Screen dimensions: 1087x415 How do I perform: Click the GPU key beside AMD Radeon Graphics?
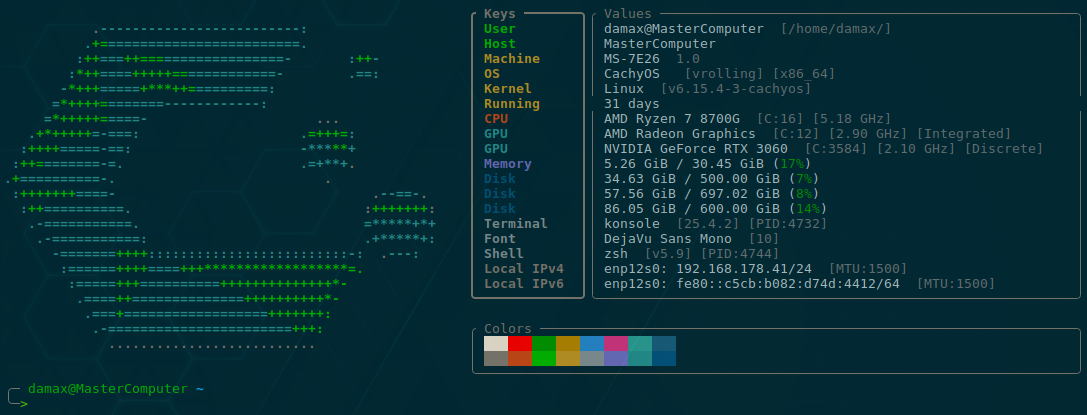click(496, 134)
